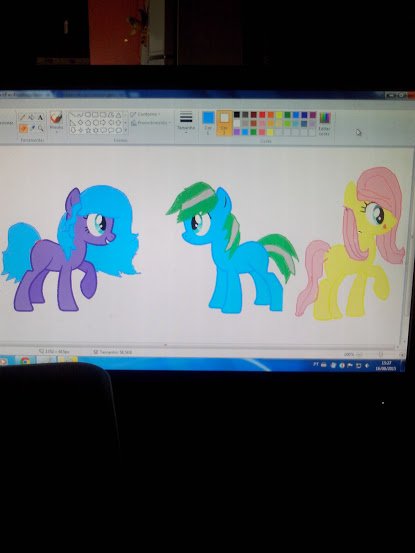
Task: Click the zoom slider in status bar
Action: [380, 354]
